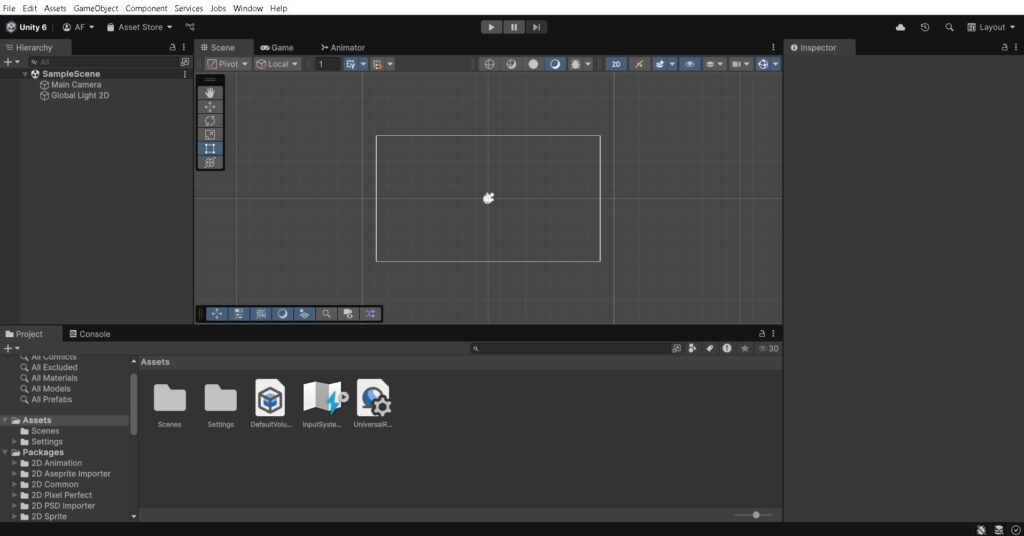Lock the Inspector panel

pyautogui.click(x=1004, y=48)
